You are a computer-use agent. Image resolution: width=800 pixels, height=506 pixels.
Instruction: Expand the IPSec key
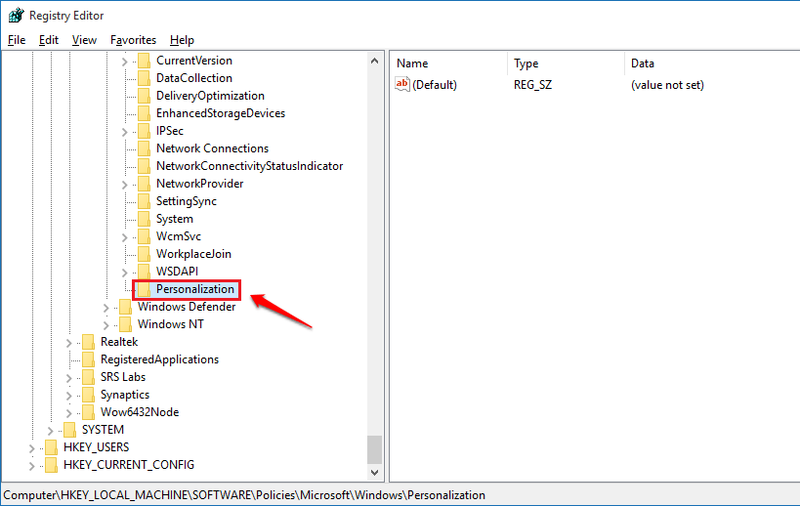124,132
